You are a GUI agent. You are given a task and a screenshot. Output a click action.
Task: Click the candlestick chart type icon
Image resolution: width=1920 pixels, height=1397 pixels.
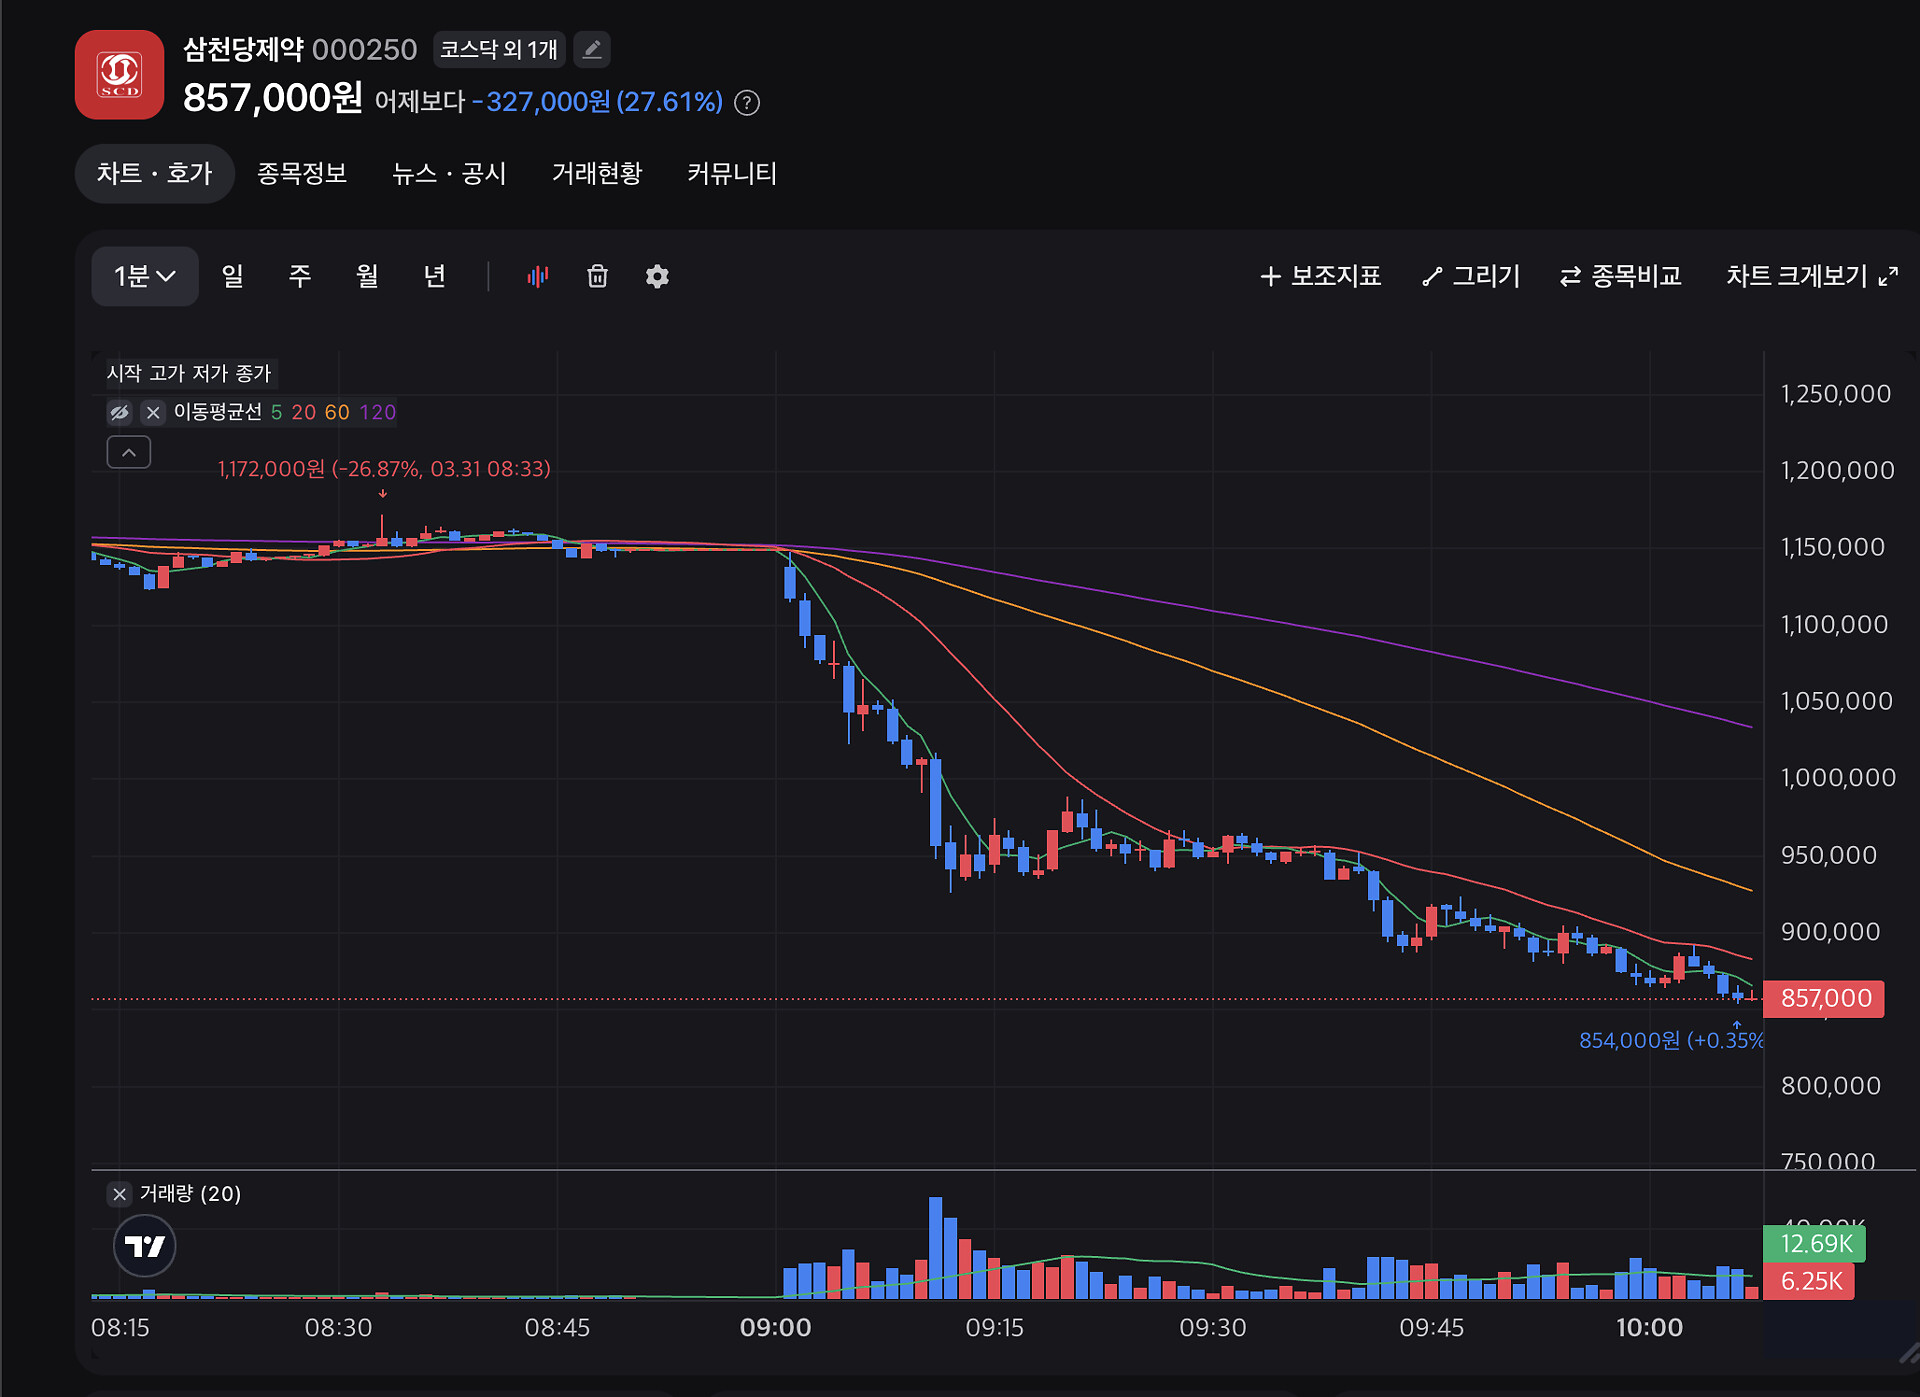click(538, 277)
